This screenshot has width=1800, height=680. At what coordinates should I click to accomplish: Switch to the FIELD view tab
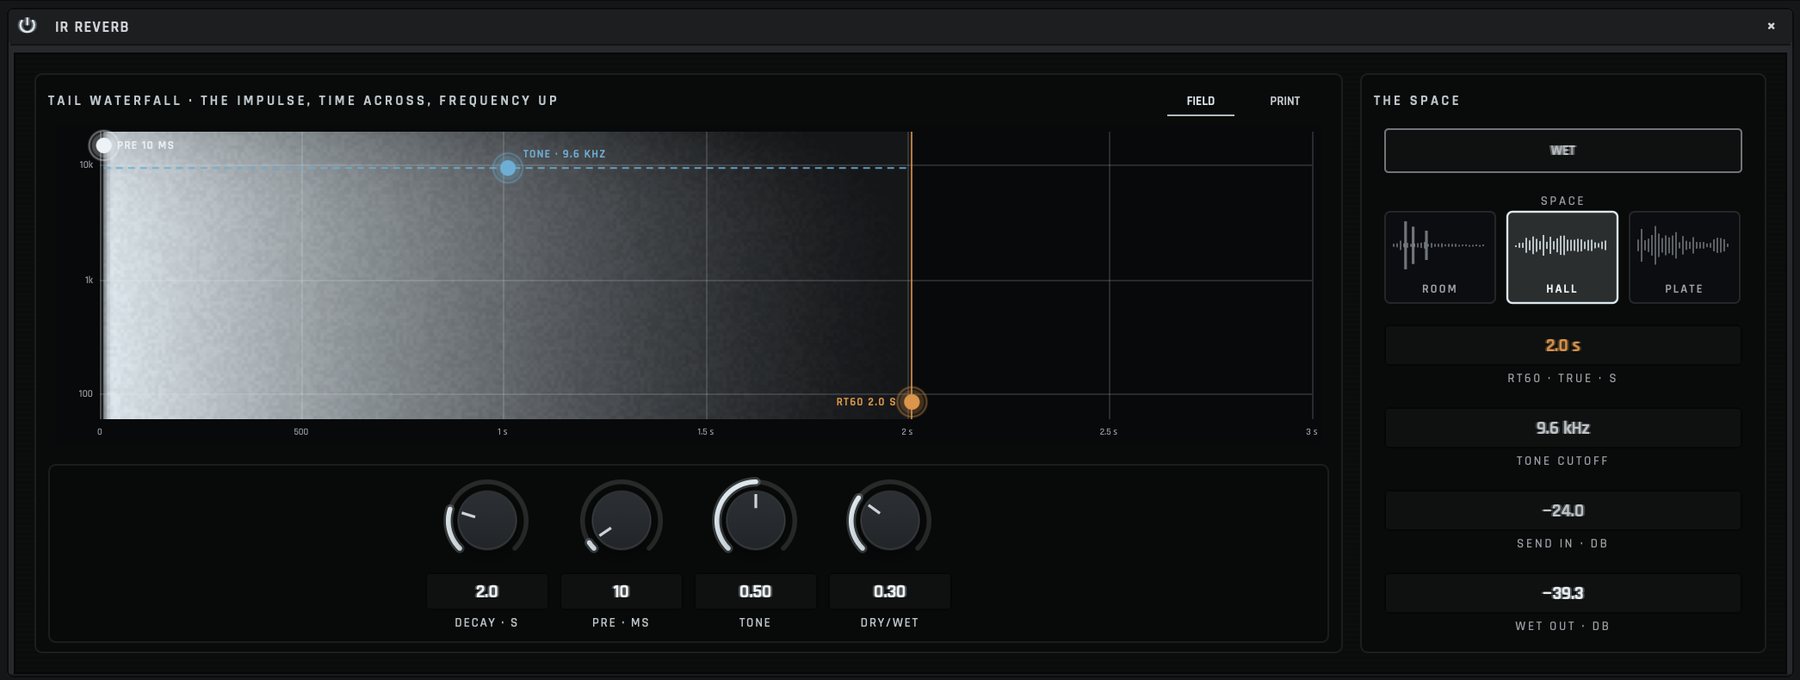[x=1200, y=101]
